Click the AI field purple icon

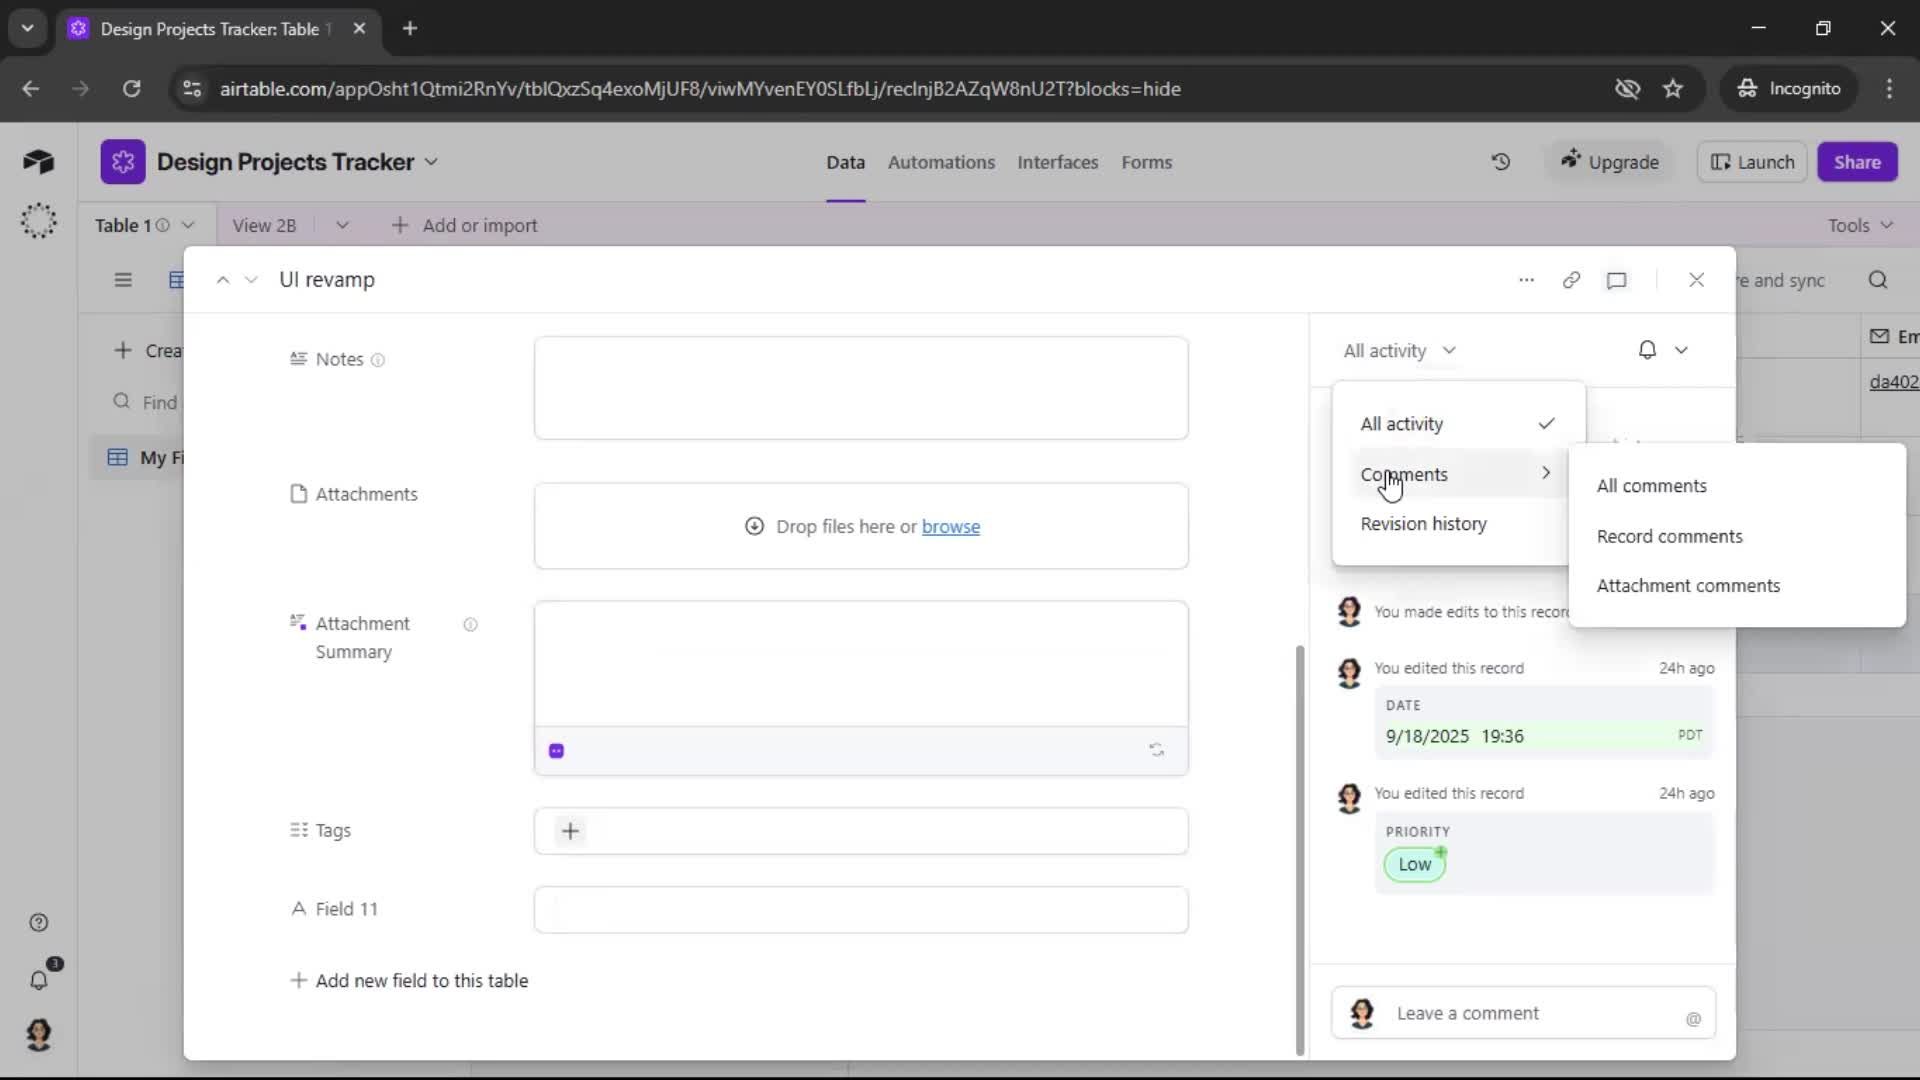coord(557,751)
